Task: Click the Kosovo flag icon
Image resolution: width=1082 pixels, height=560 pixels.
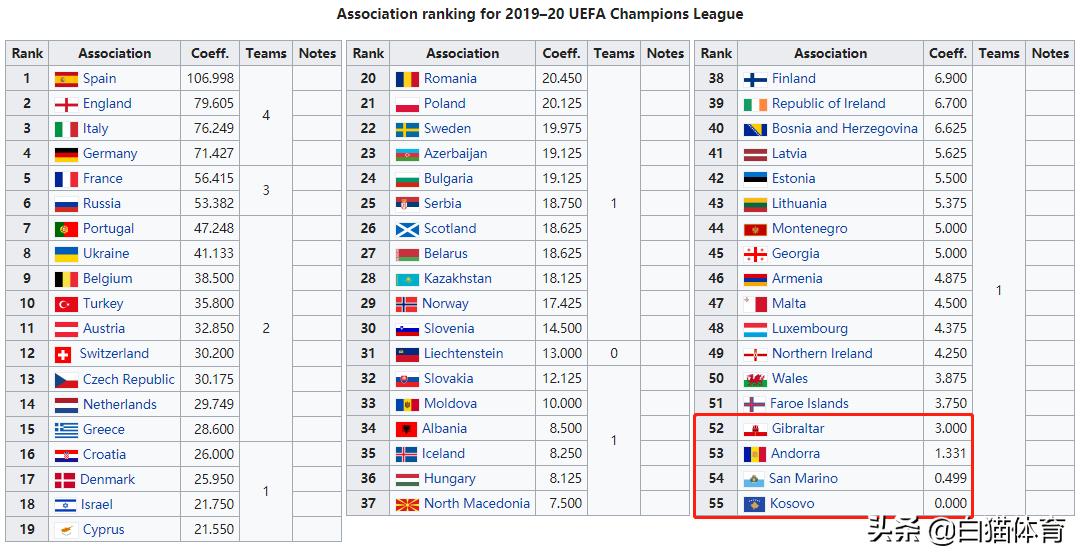Action: coord(755,504)
